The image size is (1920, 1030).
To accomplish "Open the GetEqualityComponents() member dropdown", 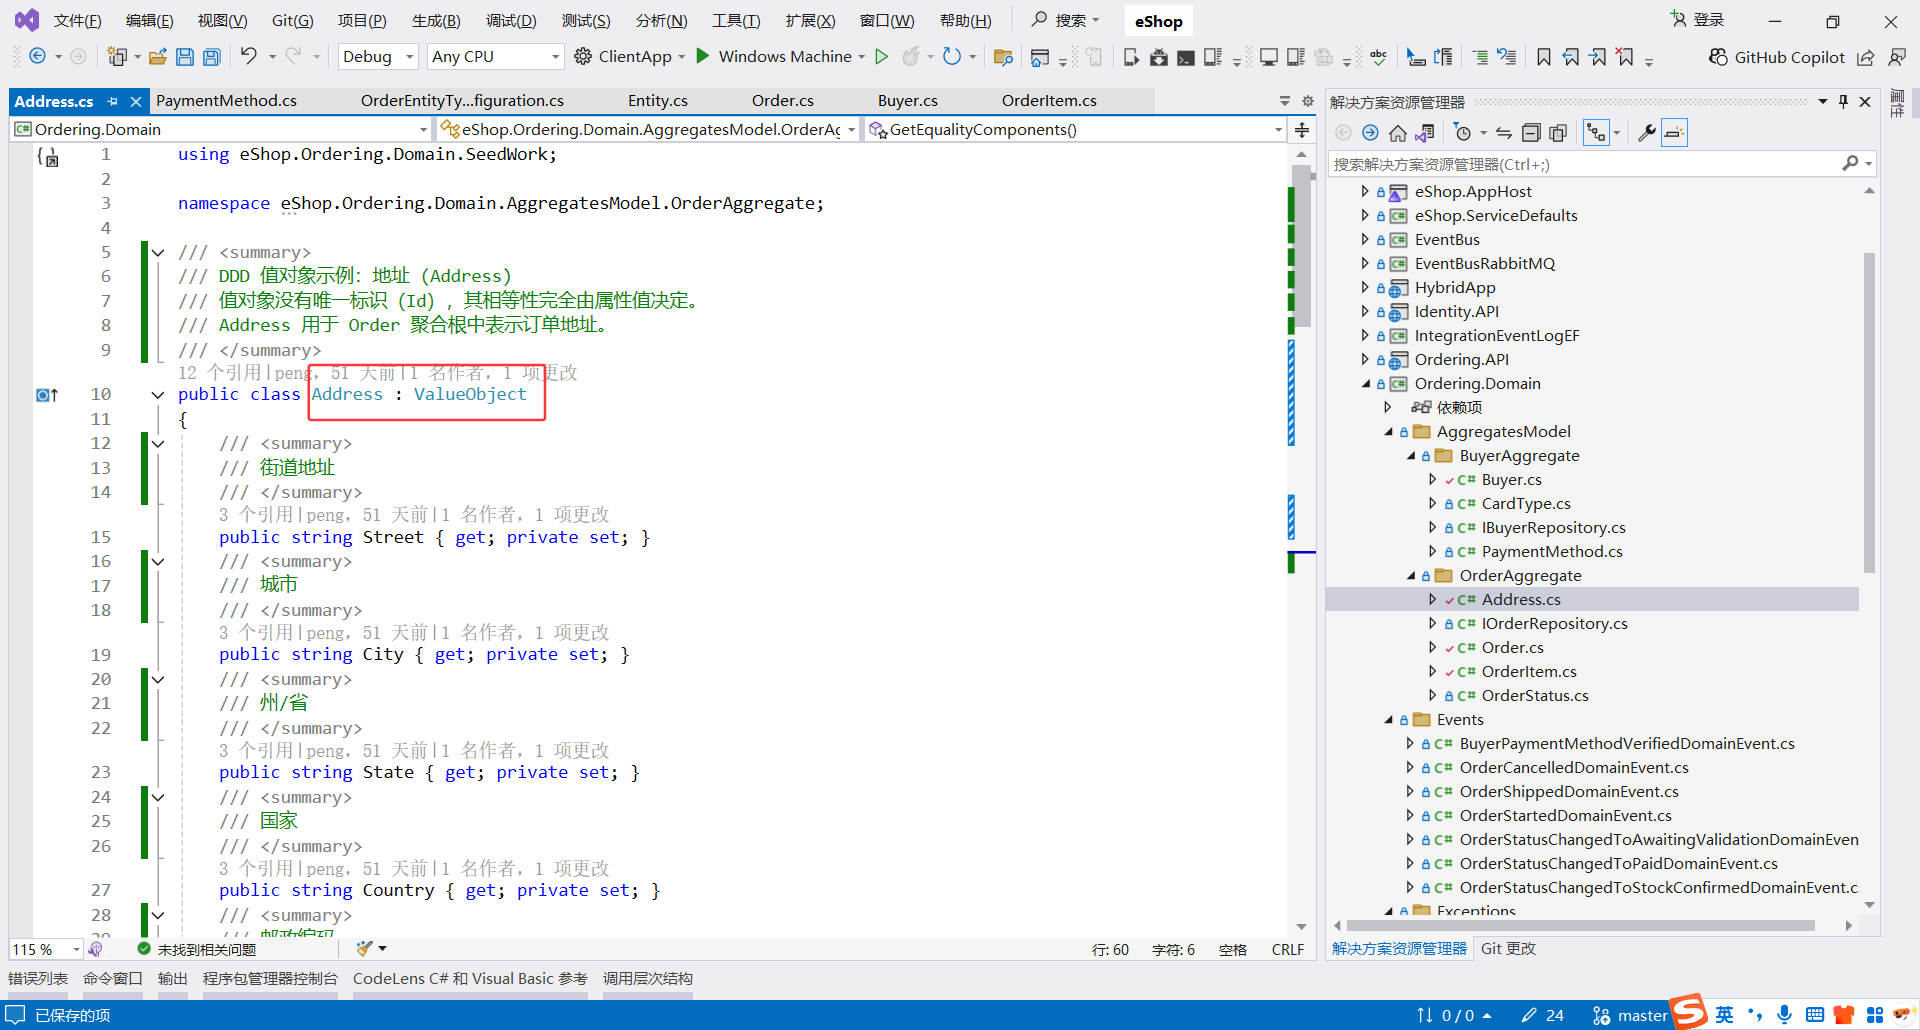I will pyautogui.click(x=1075, y=130).
